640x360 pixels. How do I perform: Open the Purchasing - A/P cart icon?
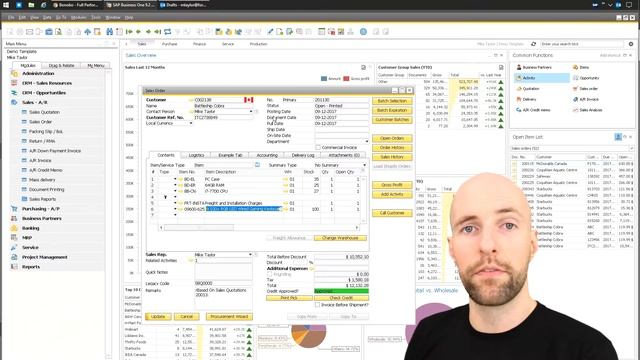(x=14, y=209)
